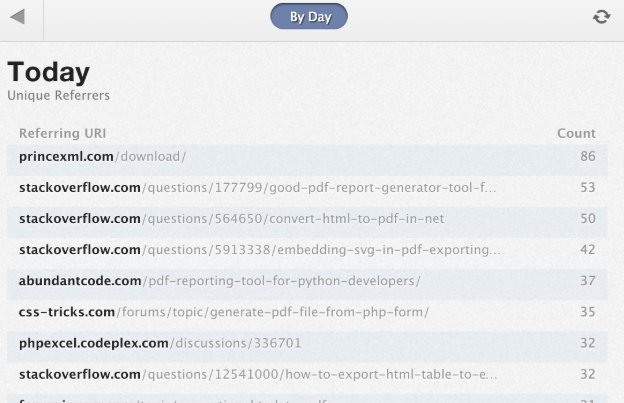The height and width of the screenshot is (403, 624).
Task: Click the refresh icon
Action: (x=601, y=17)
